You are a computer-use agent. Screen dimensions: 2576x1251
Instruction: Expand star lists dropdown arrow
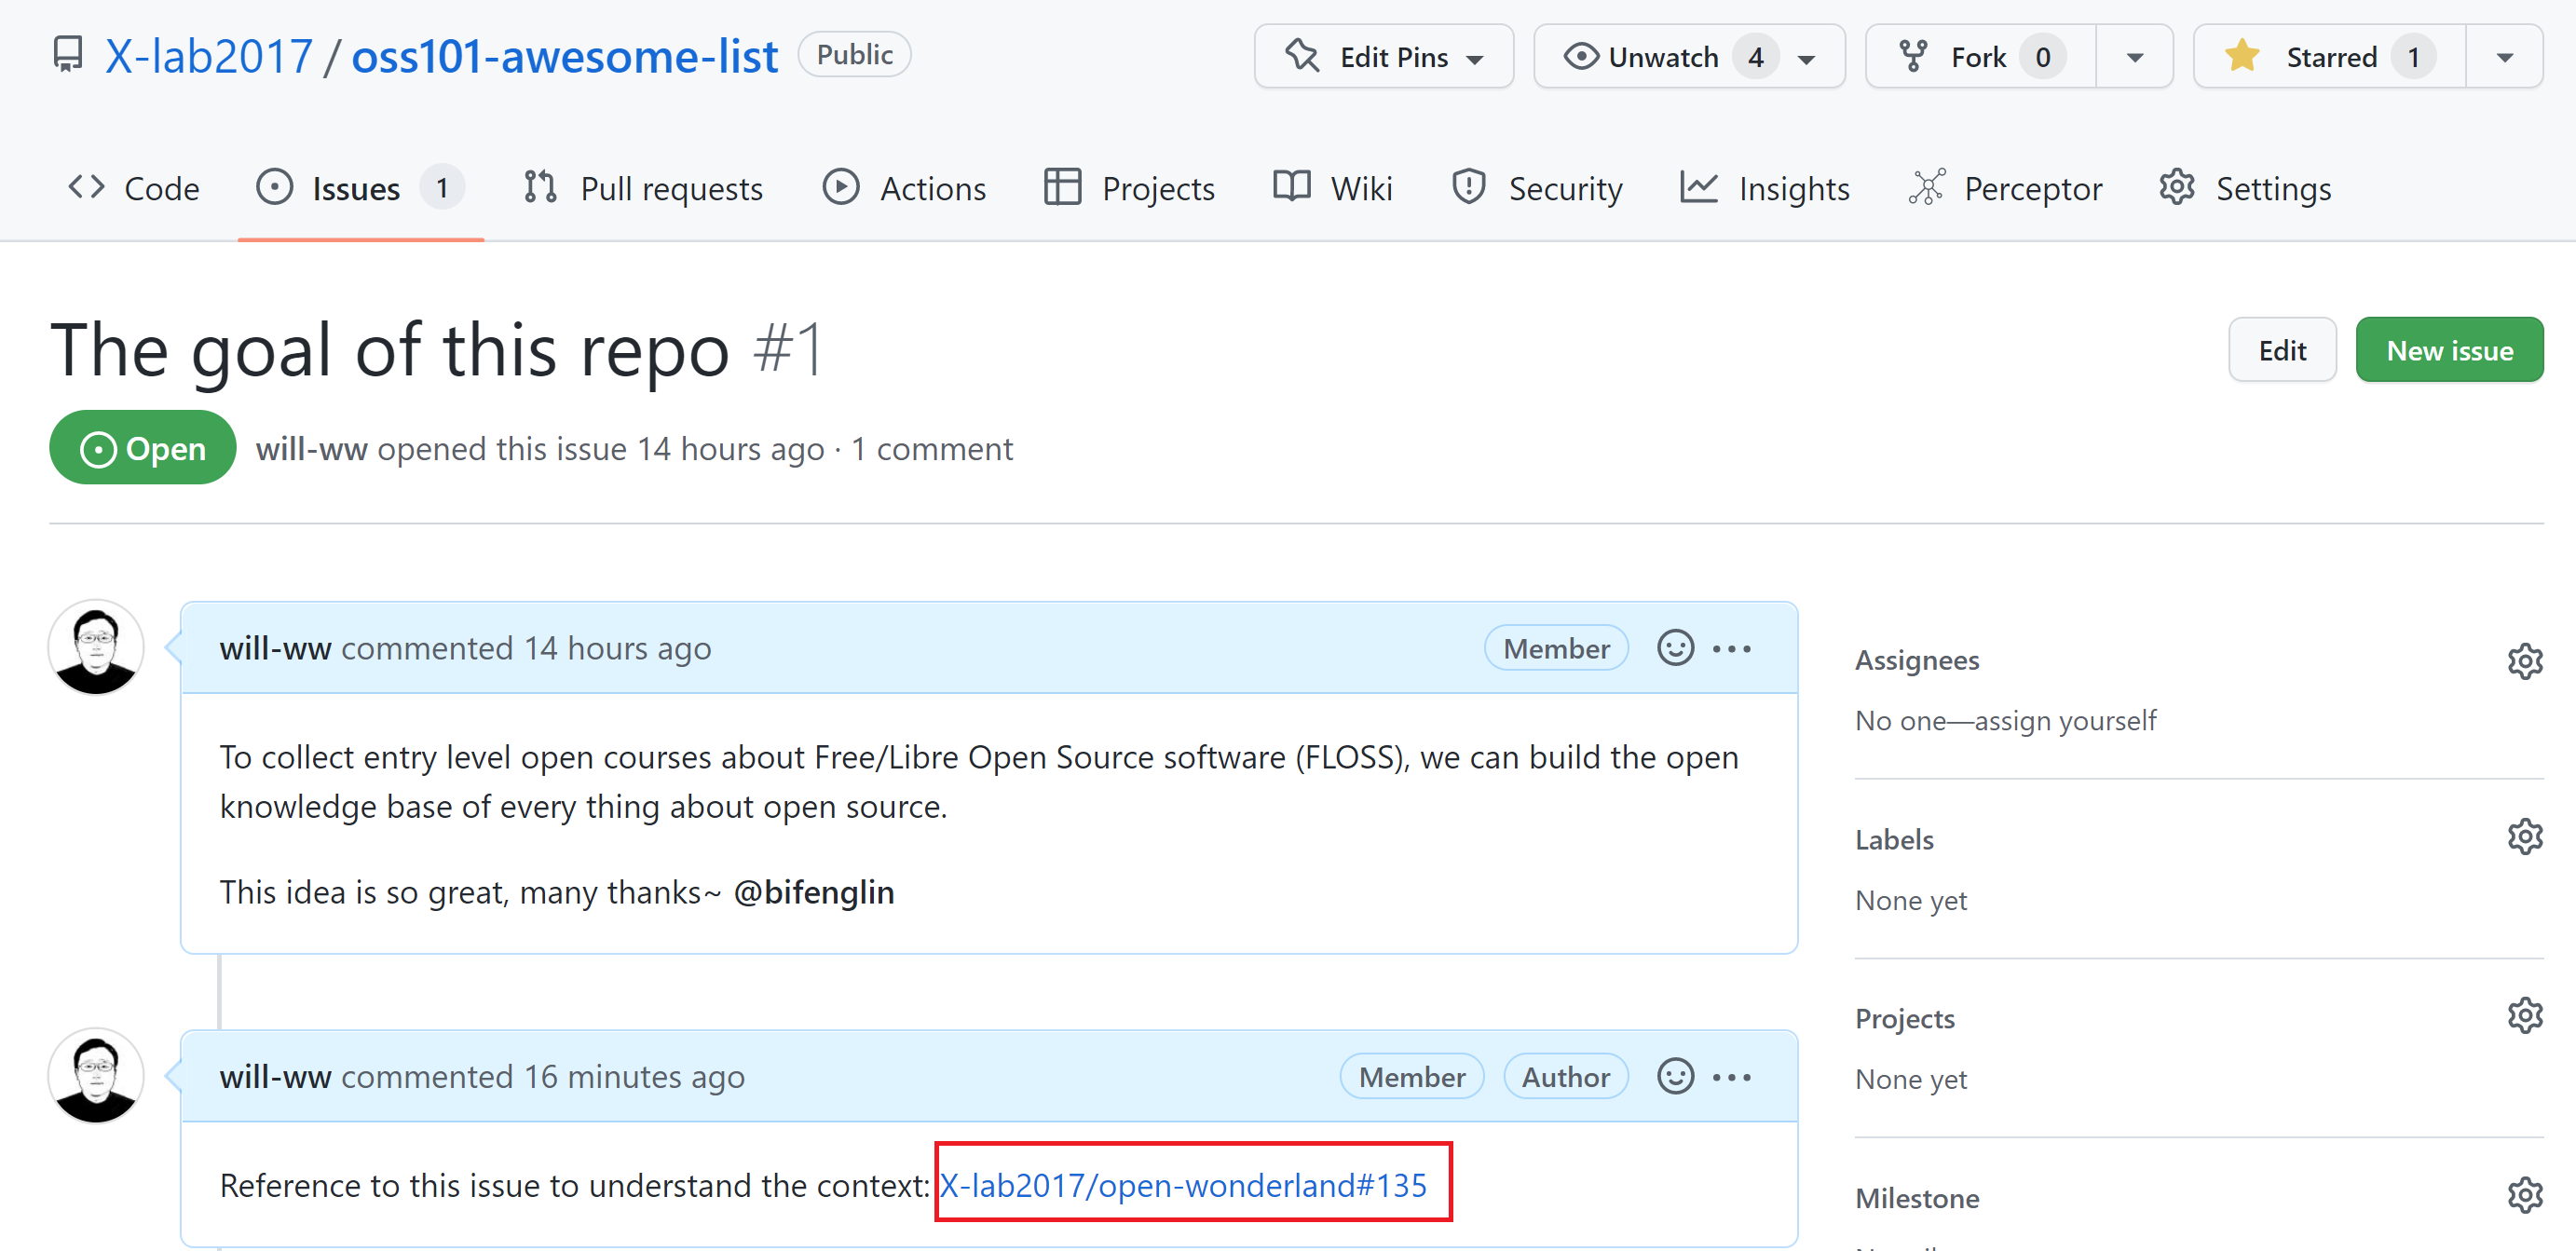click(2504, 57)
